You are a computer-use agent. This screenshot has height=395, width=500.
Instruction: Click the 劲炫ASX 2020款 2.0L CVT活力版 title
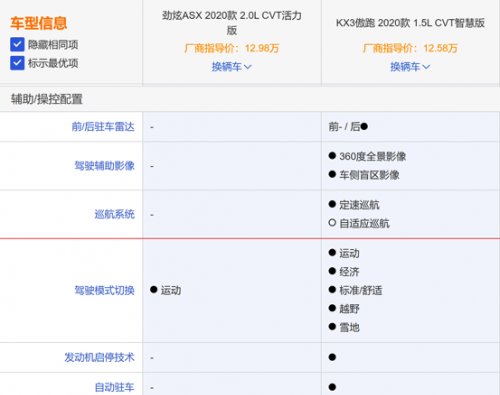232,23
